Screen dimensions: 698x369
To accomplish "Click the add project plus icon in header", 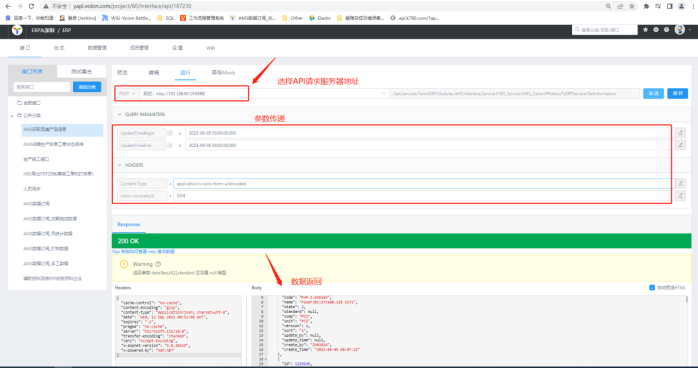I will [x=656, y=30].
